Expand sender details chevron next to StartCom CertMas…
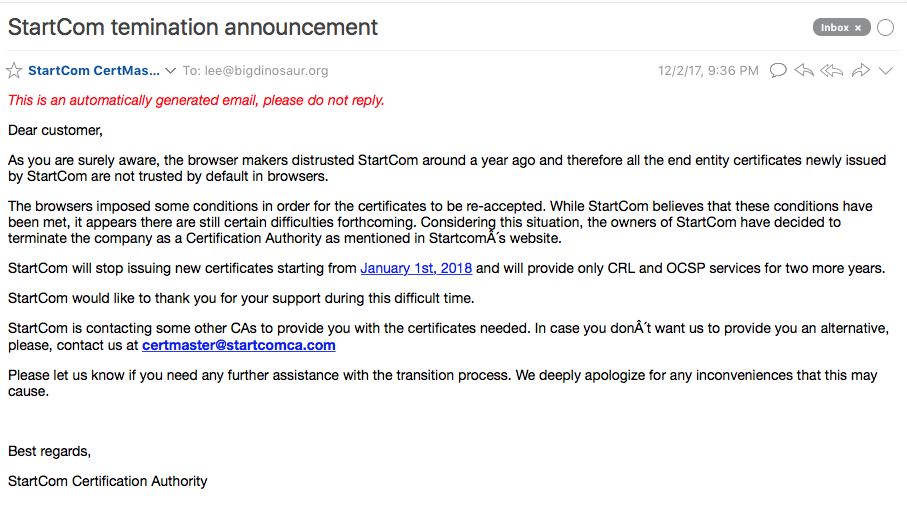 [x=170, y=71]
